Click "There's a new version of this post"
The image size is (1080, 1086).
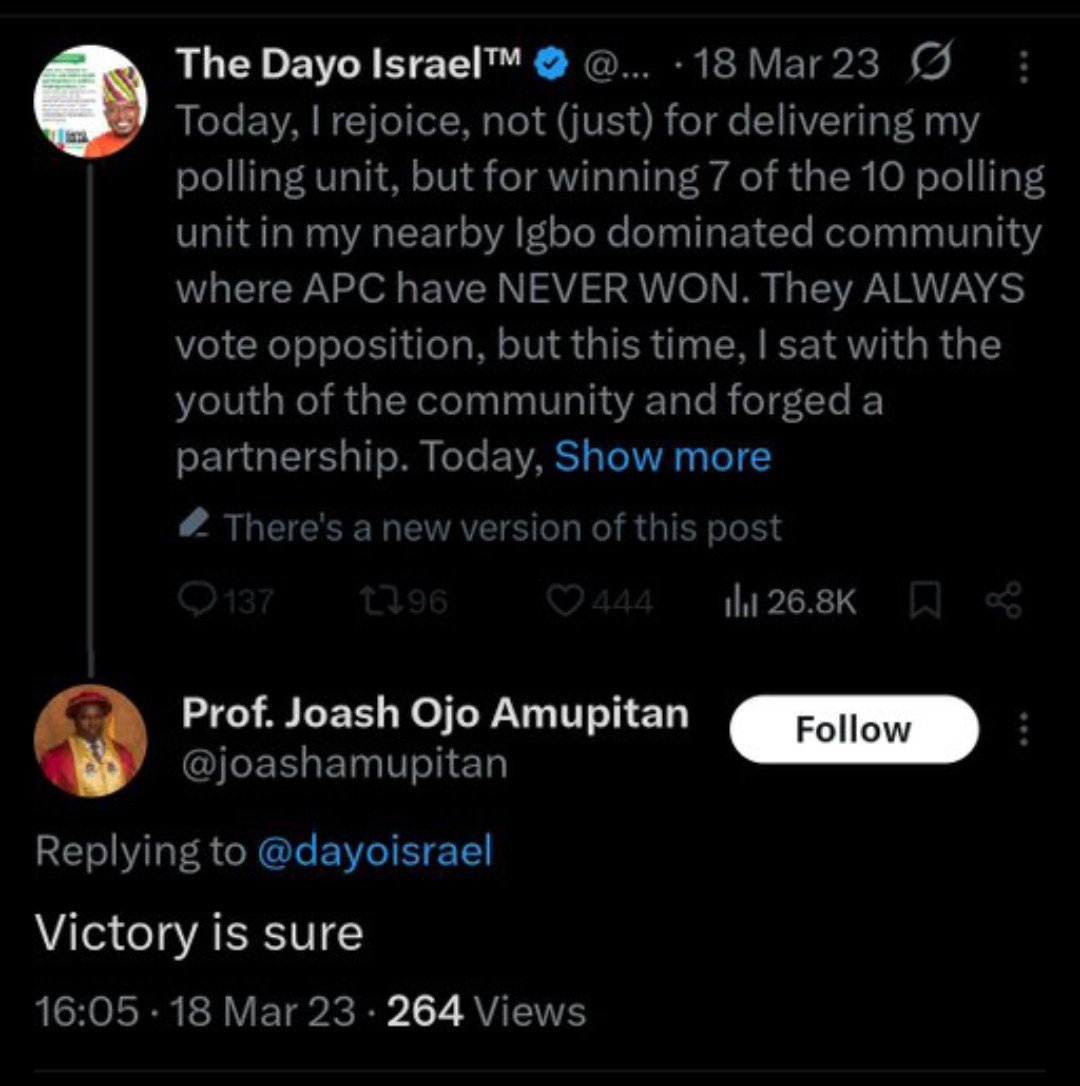click(x=502, y=527)
